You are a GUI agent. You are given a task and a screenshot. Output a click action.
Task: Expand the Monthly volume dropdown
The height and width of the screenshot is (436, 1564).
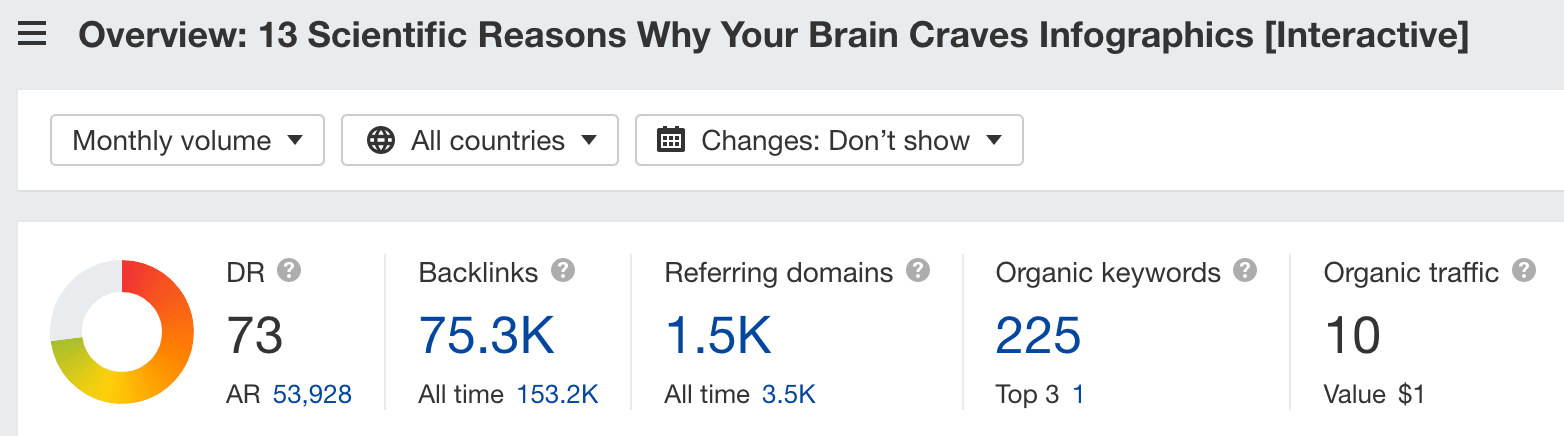188,140
